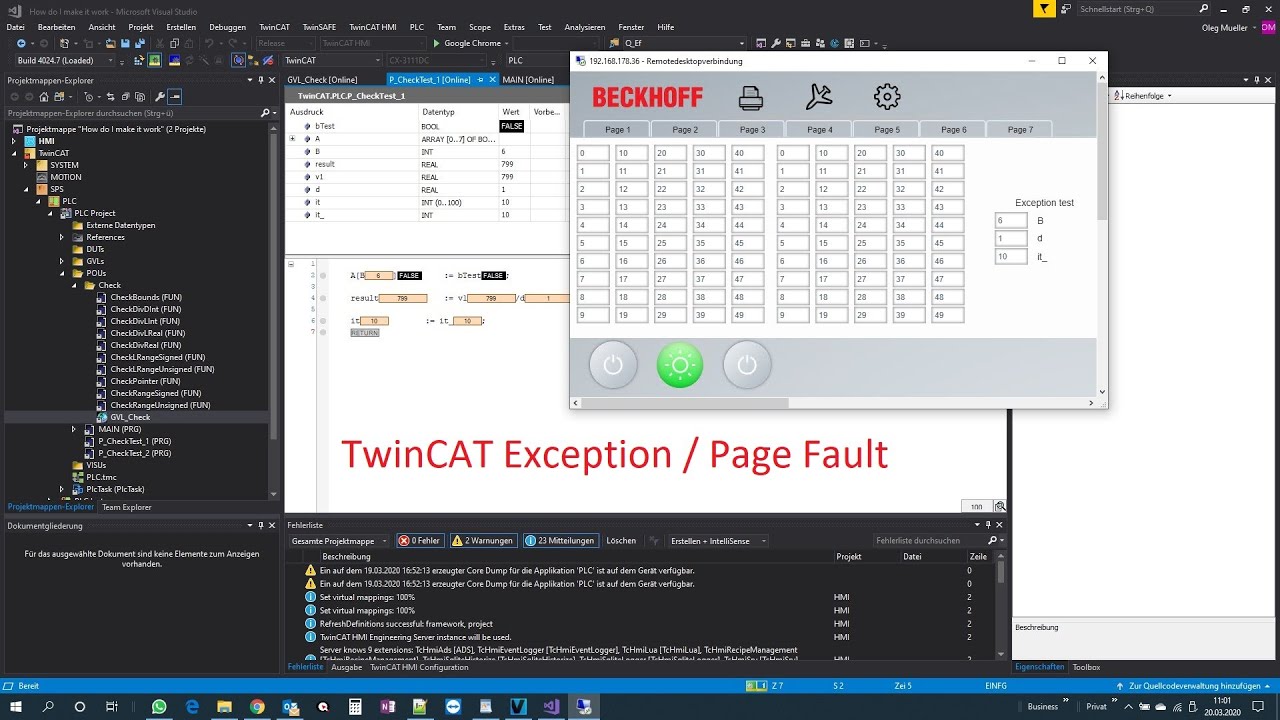The width and height of the screenshot is (1280, 720).
Task: Open Google Chrome from the taskbar
Action: point(257,706)
